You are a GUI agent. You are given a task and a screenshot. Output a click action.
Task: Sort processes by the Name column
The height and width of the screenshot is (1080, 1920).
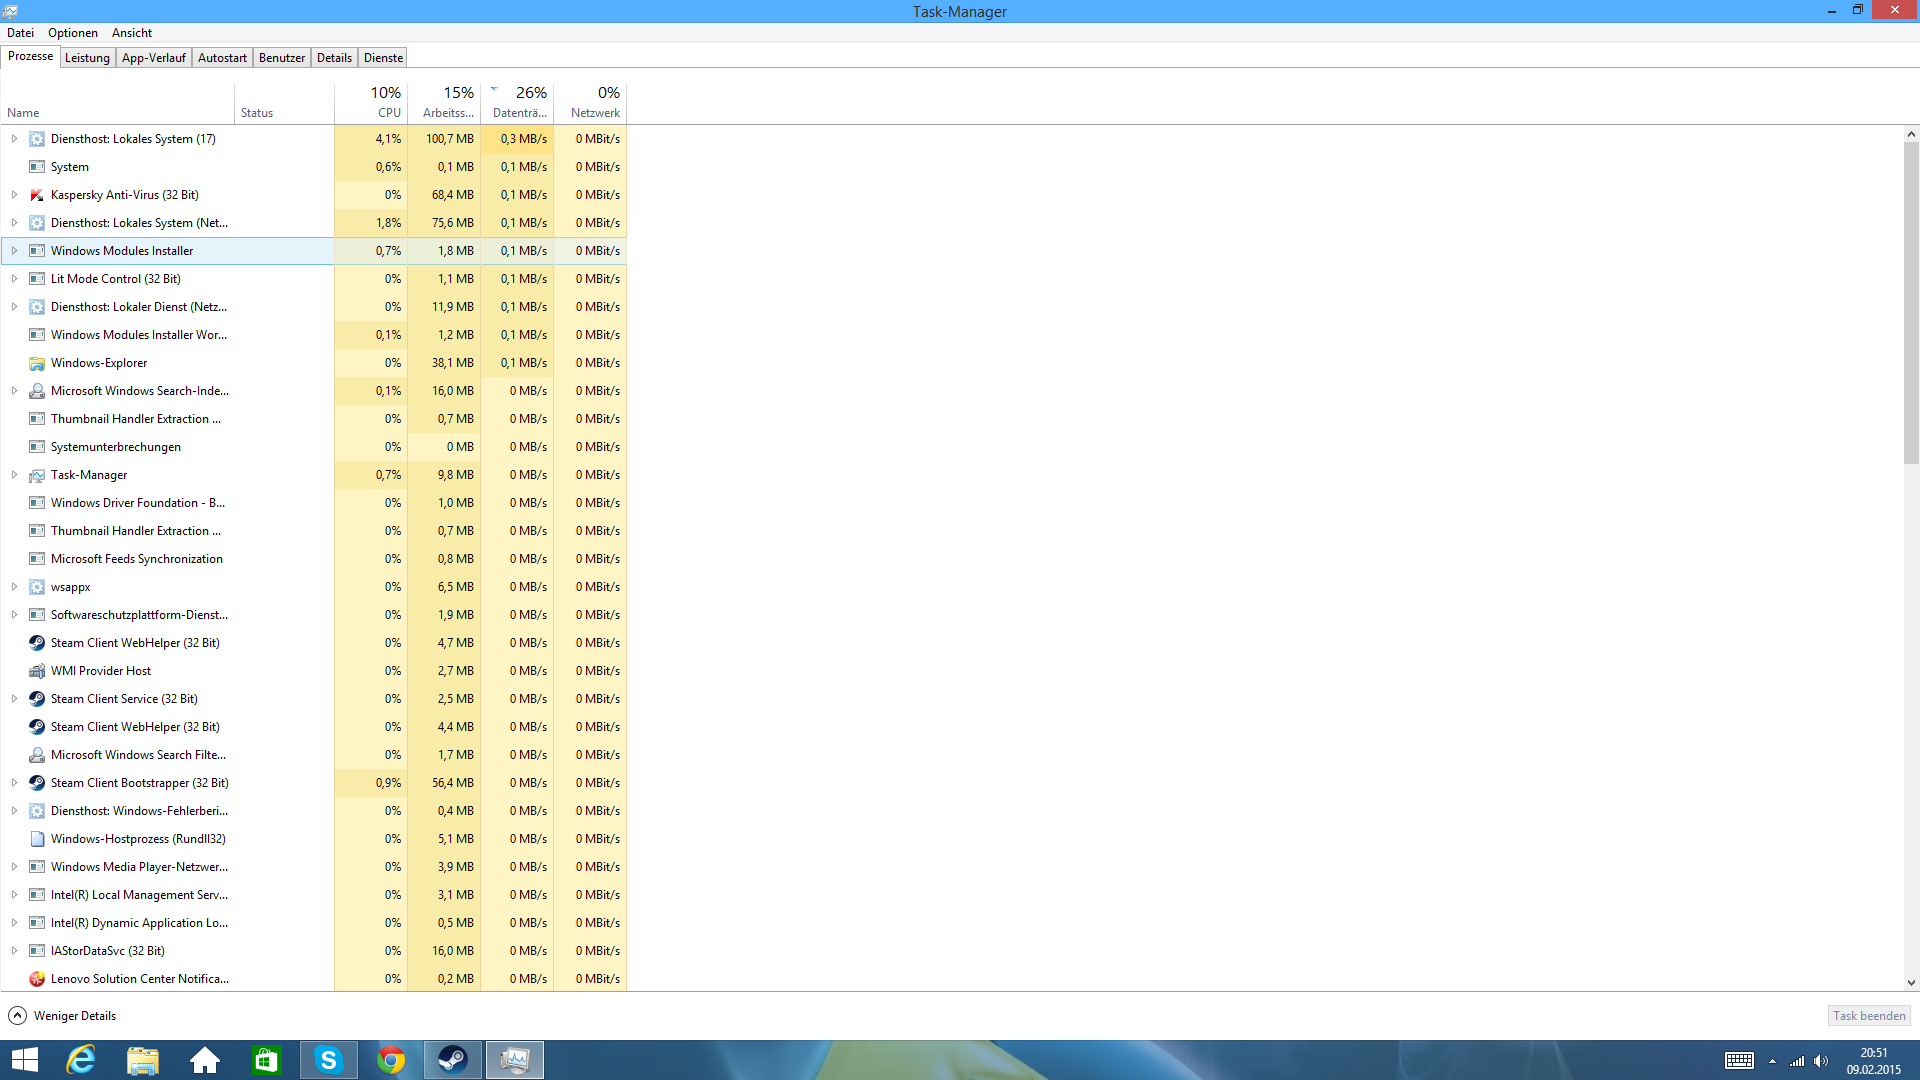(118, 103)
